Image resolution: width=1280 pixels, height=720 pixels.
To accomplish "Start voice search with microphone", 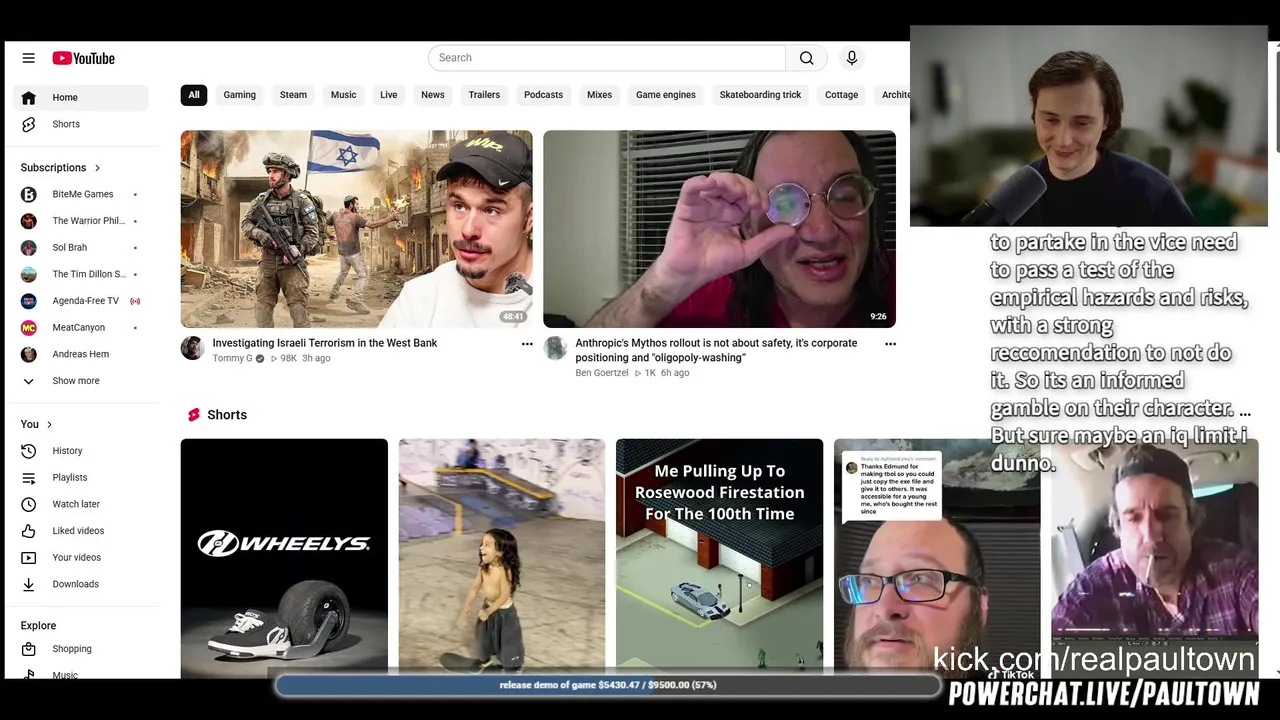I will coord(852,58).
